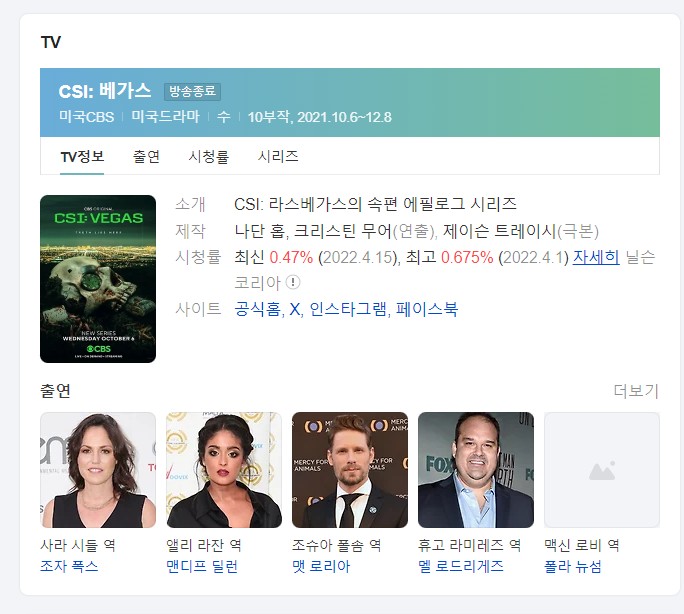Click 멜 로드리게즈 actor photo

476,470
